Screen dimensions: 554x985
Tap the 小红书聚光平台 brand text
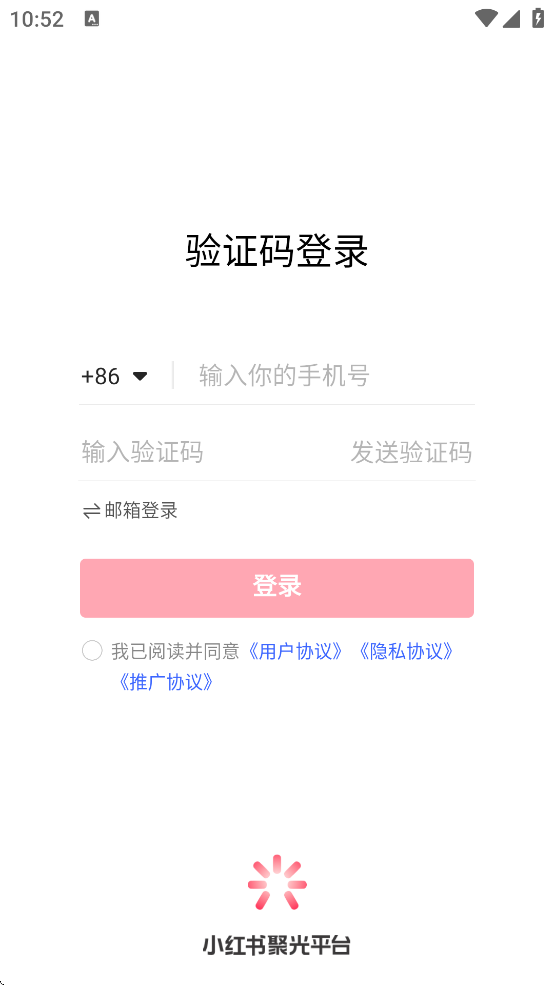[x=277, y=945]
